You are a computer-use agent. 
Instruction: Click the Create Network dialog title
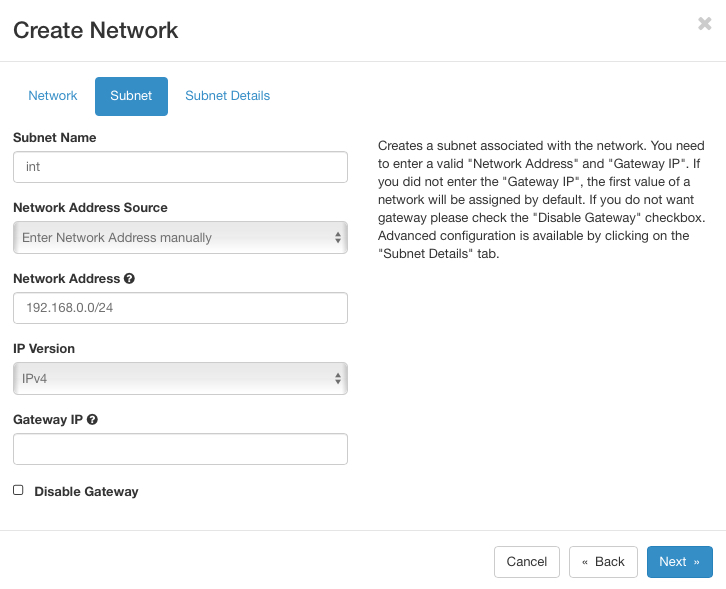tap(95, 31)
